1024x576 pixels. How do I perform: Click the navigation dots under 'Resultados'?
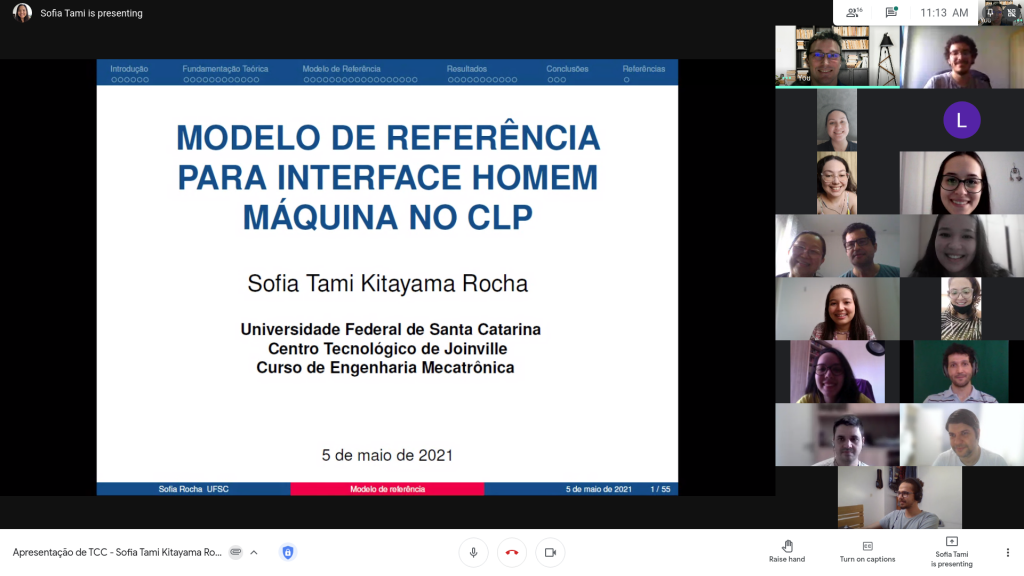tap(483, 80)
